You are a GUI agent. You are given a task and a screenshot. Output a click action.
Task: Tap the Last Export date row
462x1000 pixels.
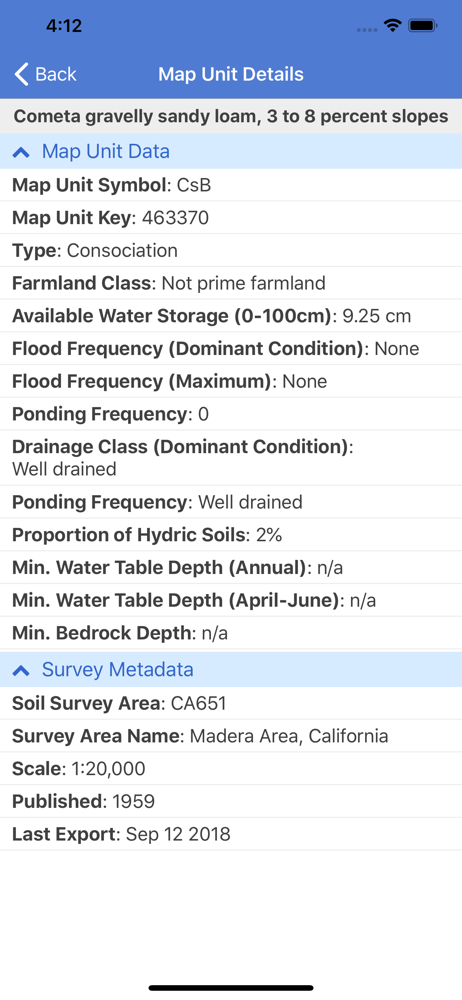[x=231, y=834]
